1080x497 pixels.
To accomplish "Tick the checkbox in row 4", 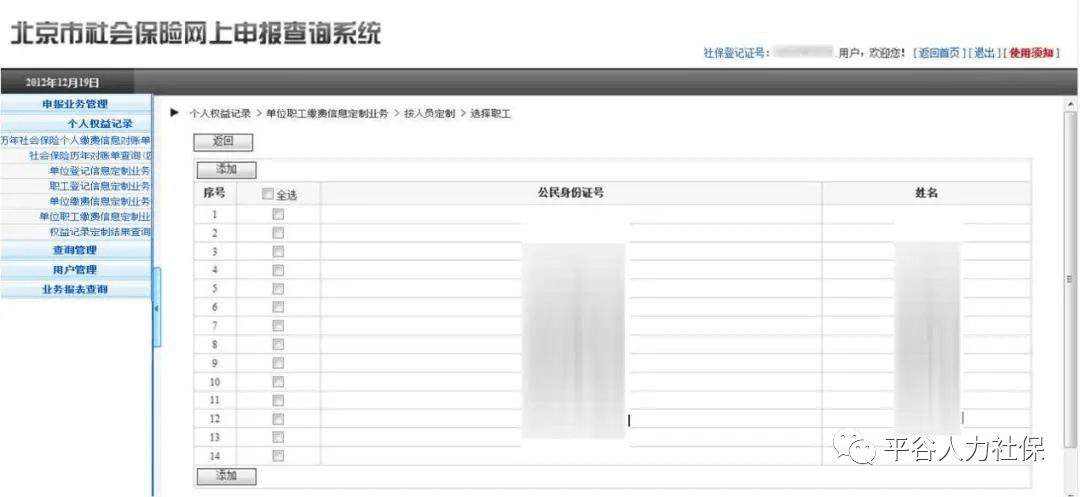I will (x=278, y=270).
